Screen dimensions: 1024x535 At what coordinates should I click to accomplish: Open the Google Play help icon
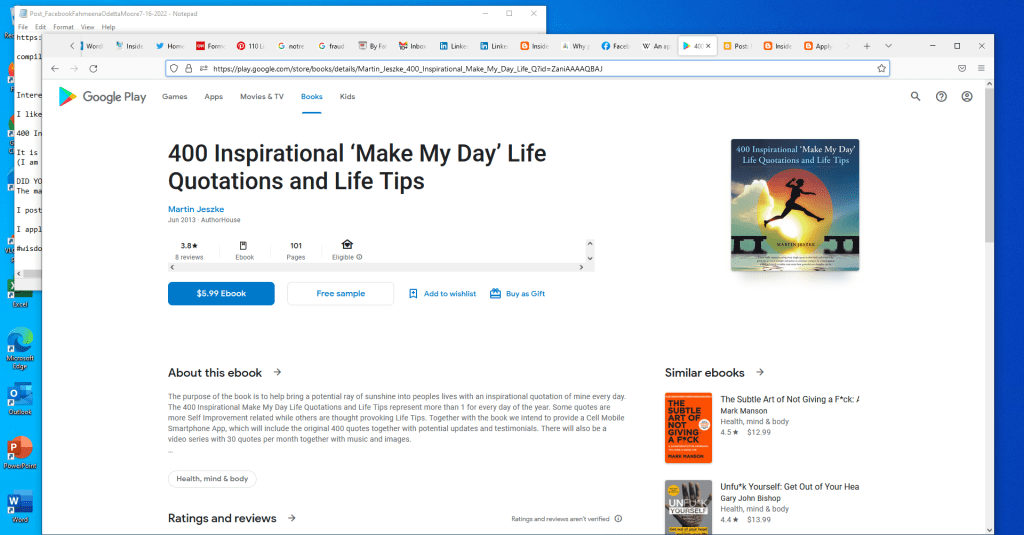[941, 97]
